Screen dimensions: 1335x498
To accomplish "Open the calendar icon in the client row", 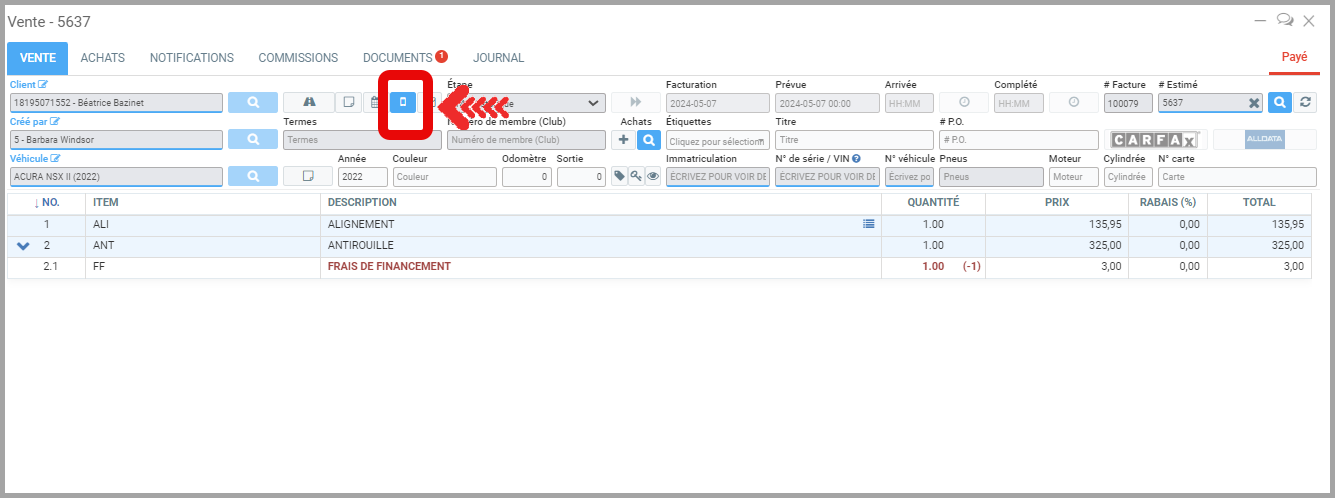I will (374, 102).
